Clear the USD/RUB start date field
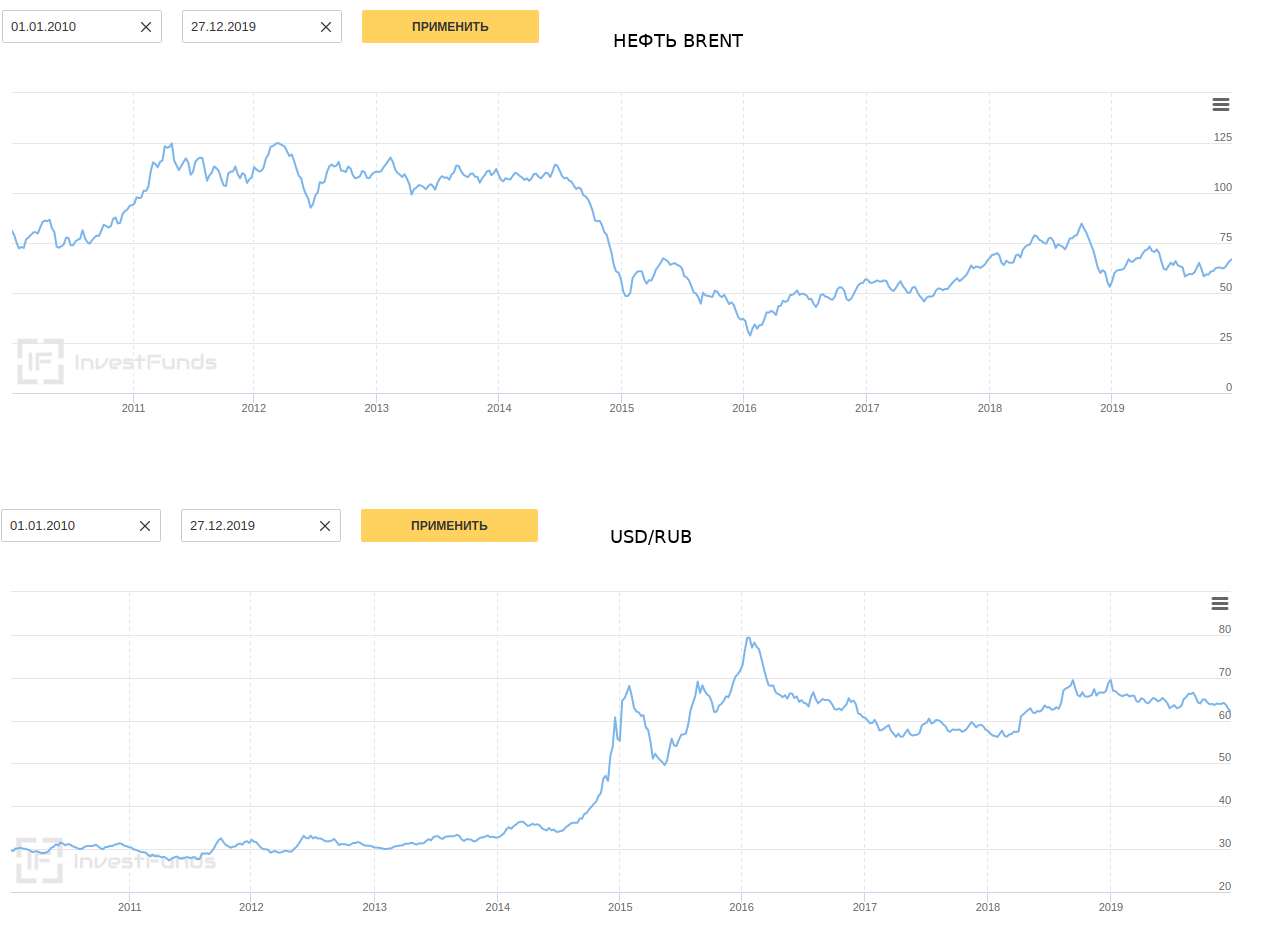Image resolution: width=1264 pixels, height=936 pixels. coord(145,526)
